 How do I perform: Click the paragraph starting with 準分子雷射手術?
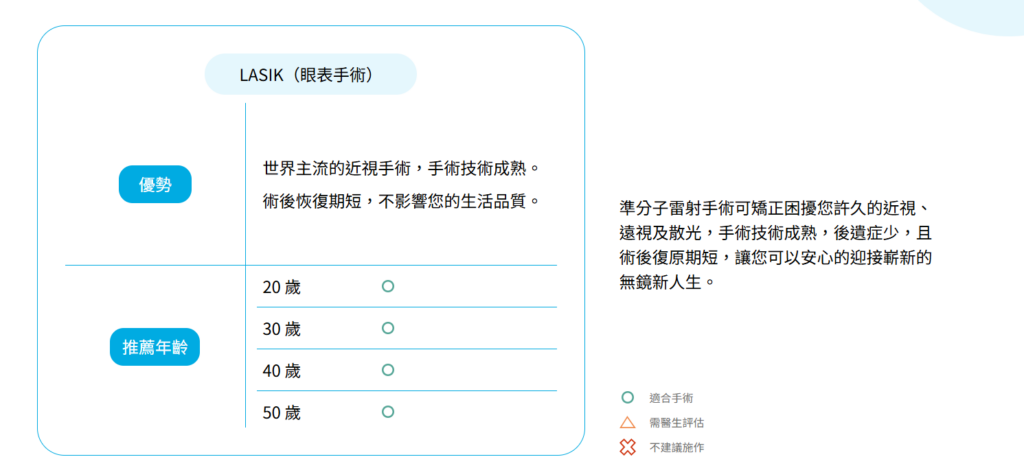775,245
